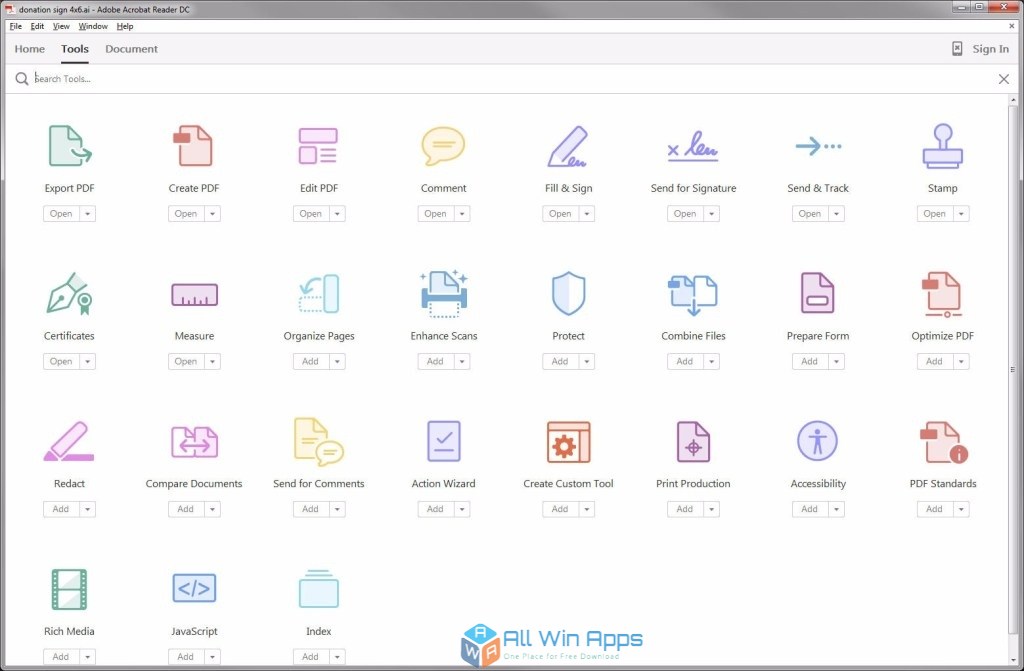Open the Edit PDF tool icon

point(318,146)
